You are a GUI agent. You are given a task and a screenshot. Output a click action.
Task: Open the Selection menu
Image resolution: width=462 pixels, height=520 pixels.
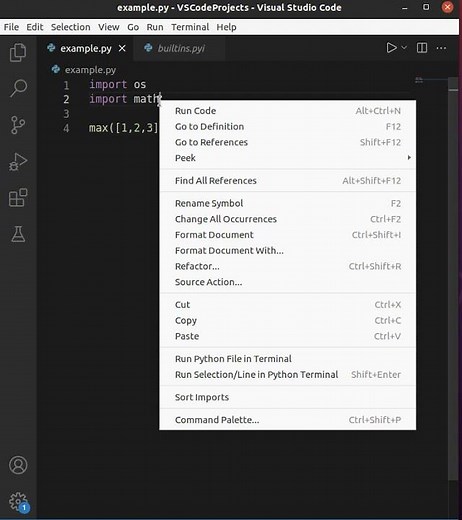[x=71, y=27]
